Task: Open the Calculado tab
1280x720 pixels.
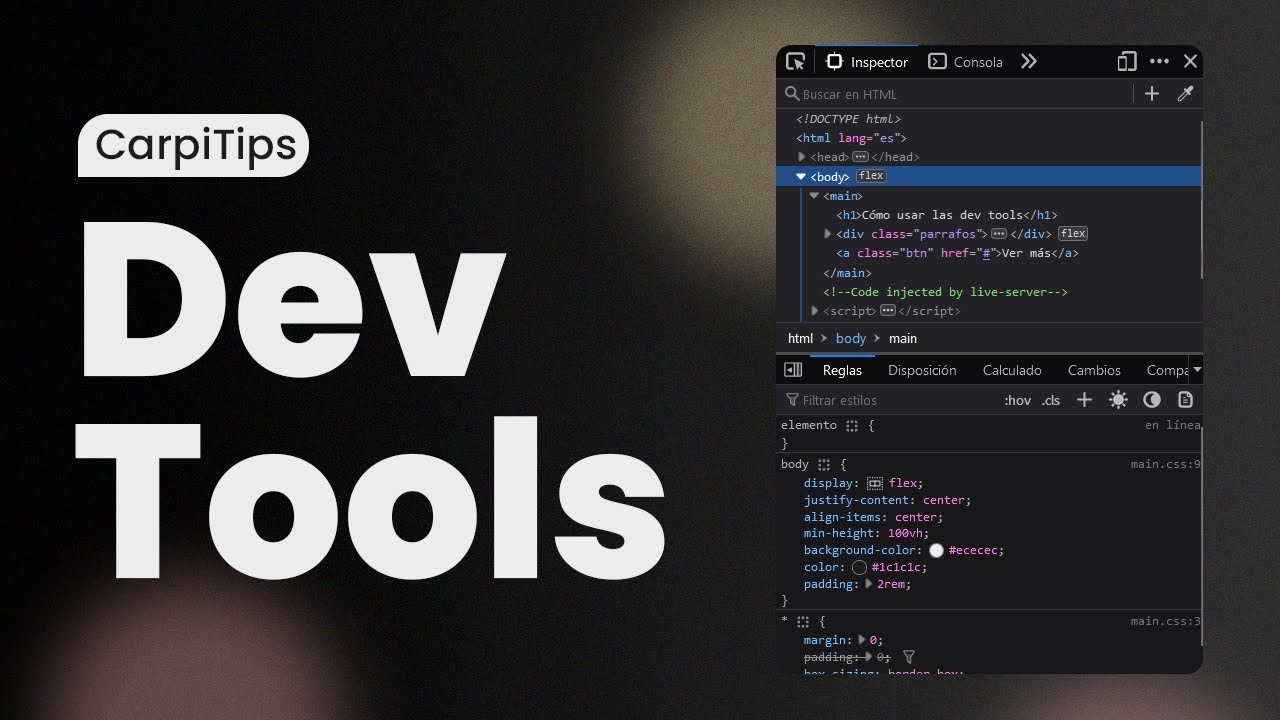Action: [1012, 370]
